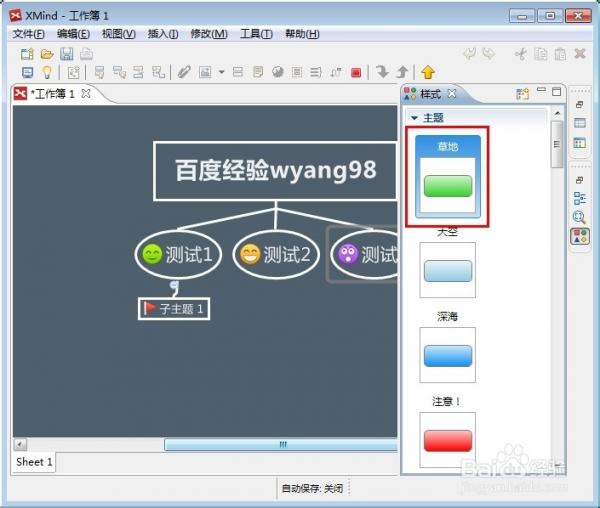Select the 测试2 topic node

(276, 254)
